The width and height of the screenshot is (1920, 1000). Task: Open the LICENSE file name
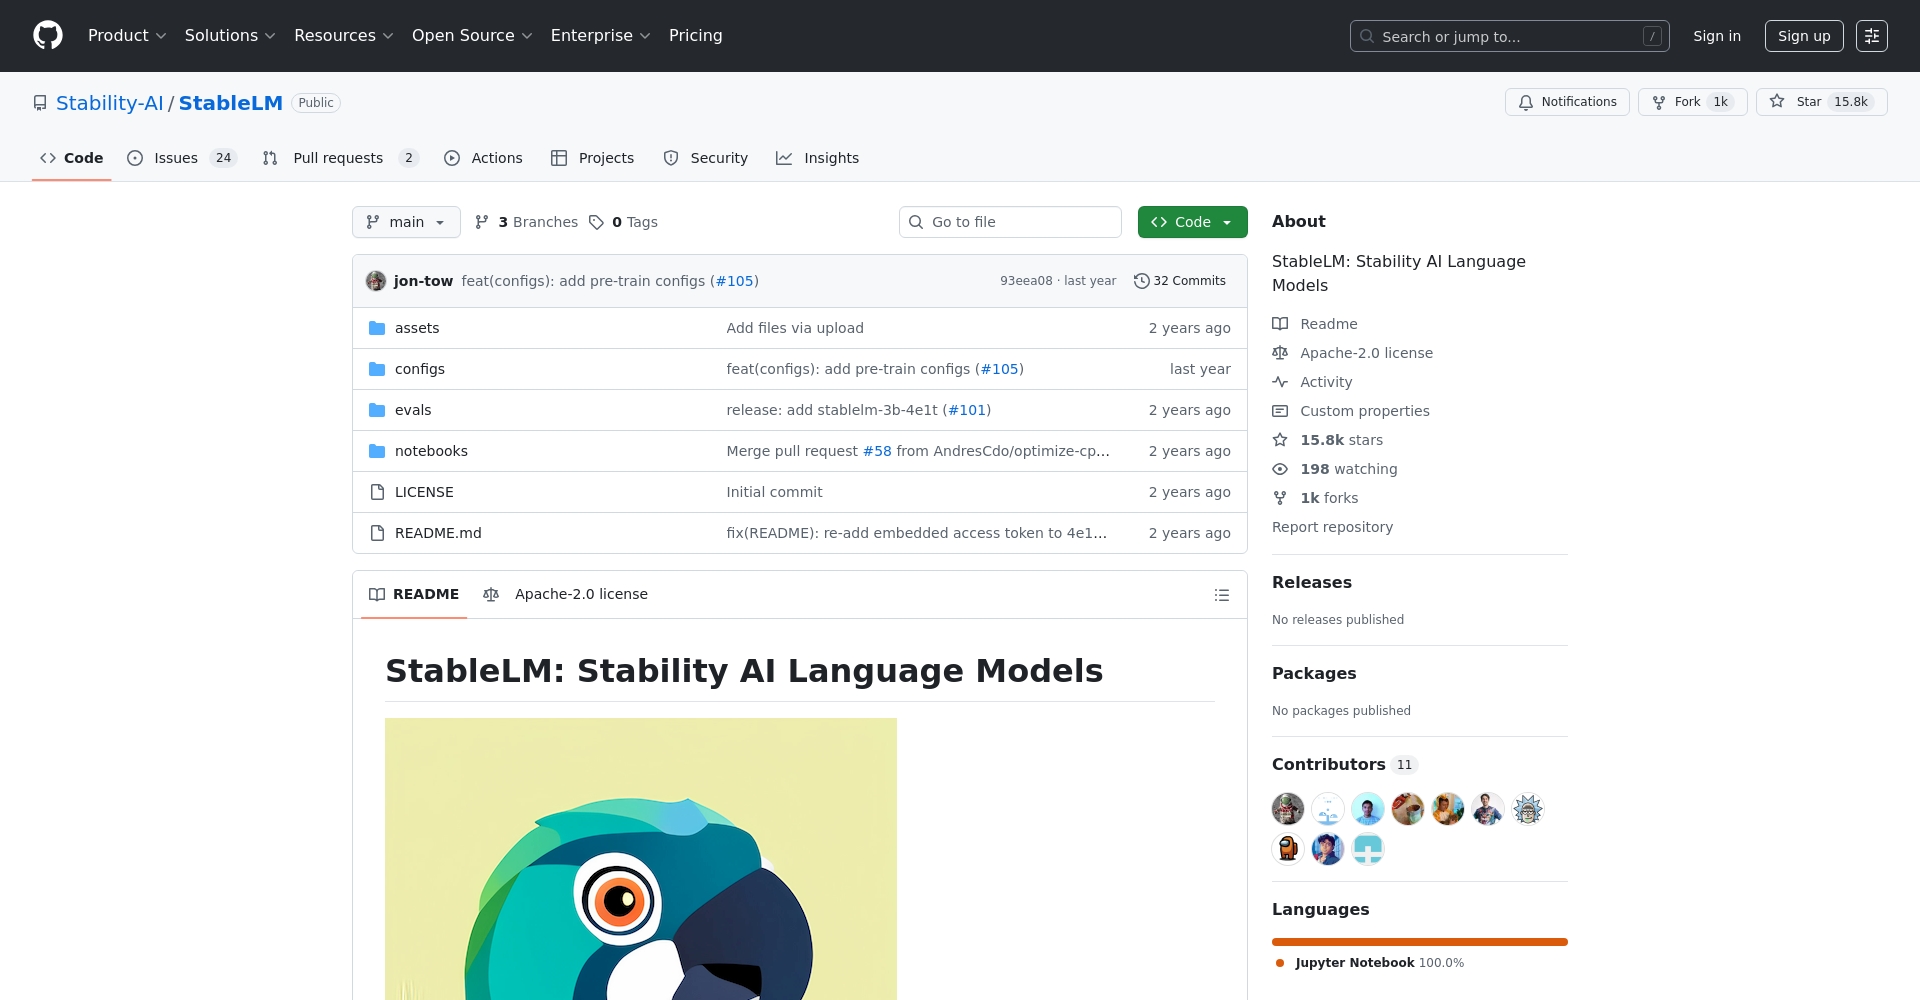(424, 492)
